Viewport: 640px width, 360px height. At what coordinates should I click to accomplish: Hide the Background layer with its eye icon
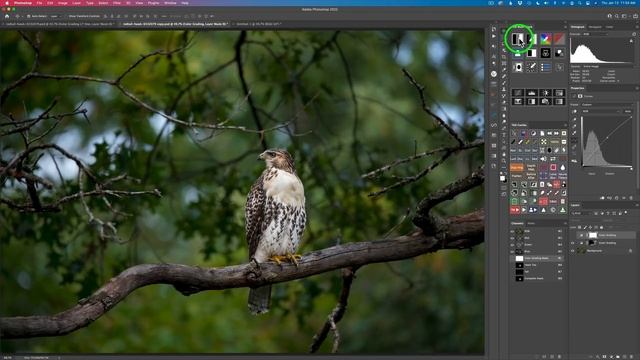click(573, 251)
